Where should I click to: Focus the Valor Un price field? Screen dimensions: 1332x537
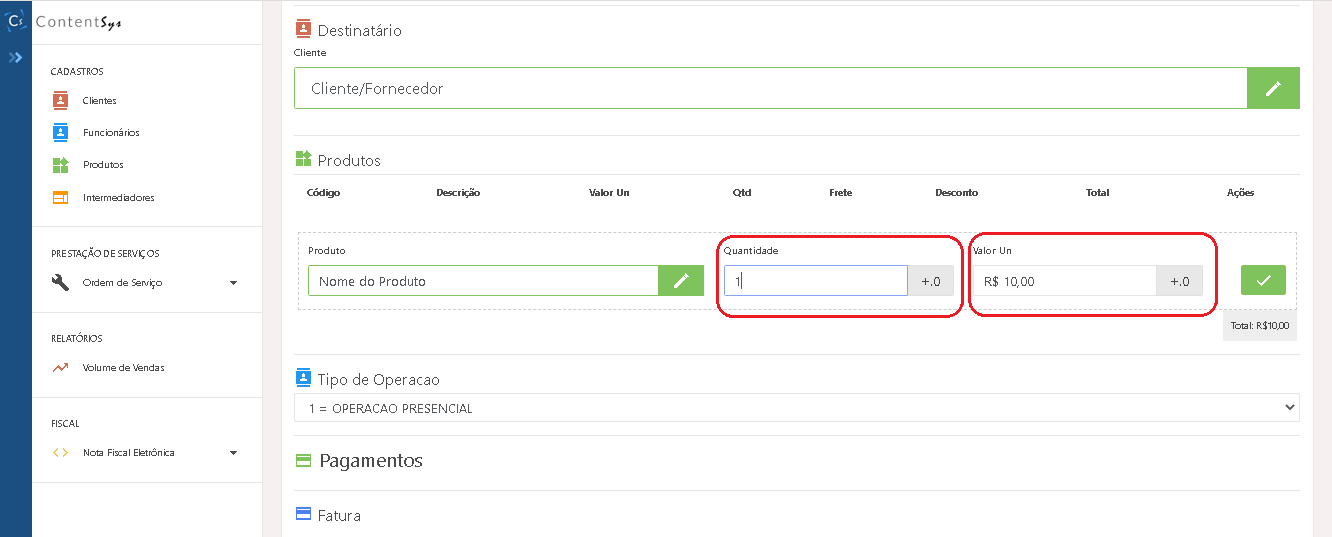(x=1064, y=281)
